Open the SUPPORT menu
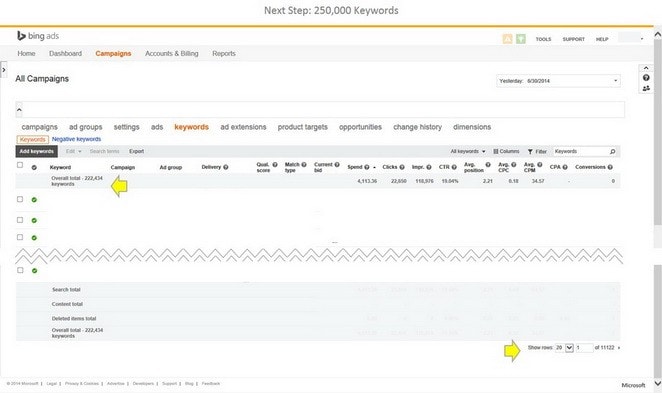 (x=573, y=39)
